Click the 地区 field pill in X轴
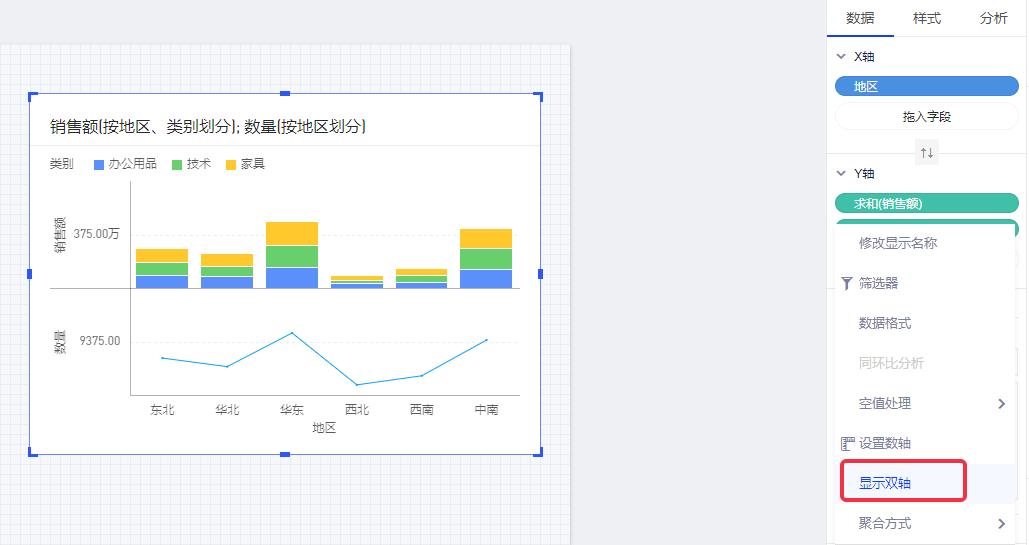Viewport: 1029px width, 545px height. (926, 87)
